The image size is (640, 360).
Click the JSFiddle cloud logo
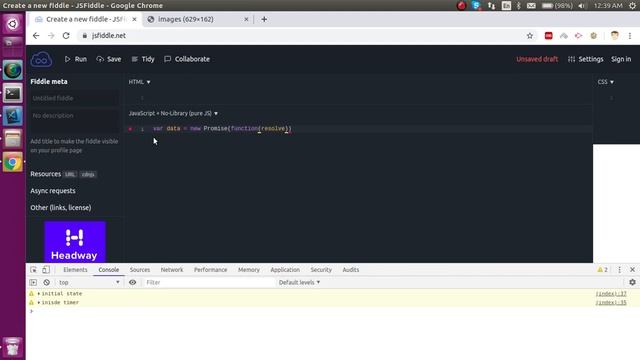coord(41,59)
